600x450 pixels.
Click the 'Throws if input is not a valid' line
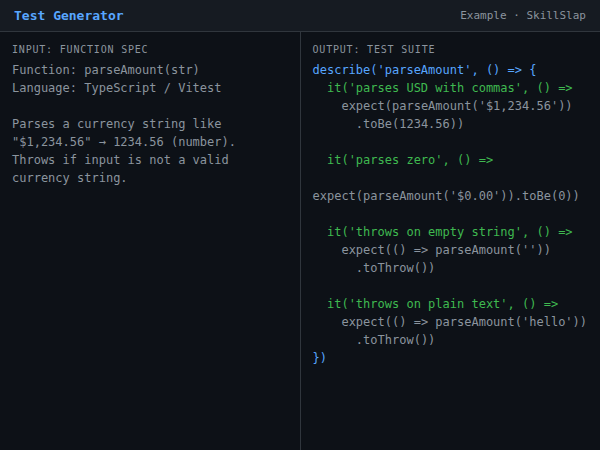point(116,160)
